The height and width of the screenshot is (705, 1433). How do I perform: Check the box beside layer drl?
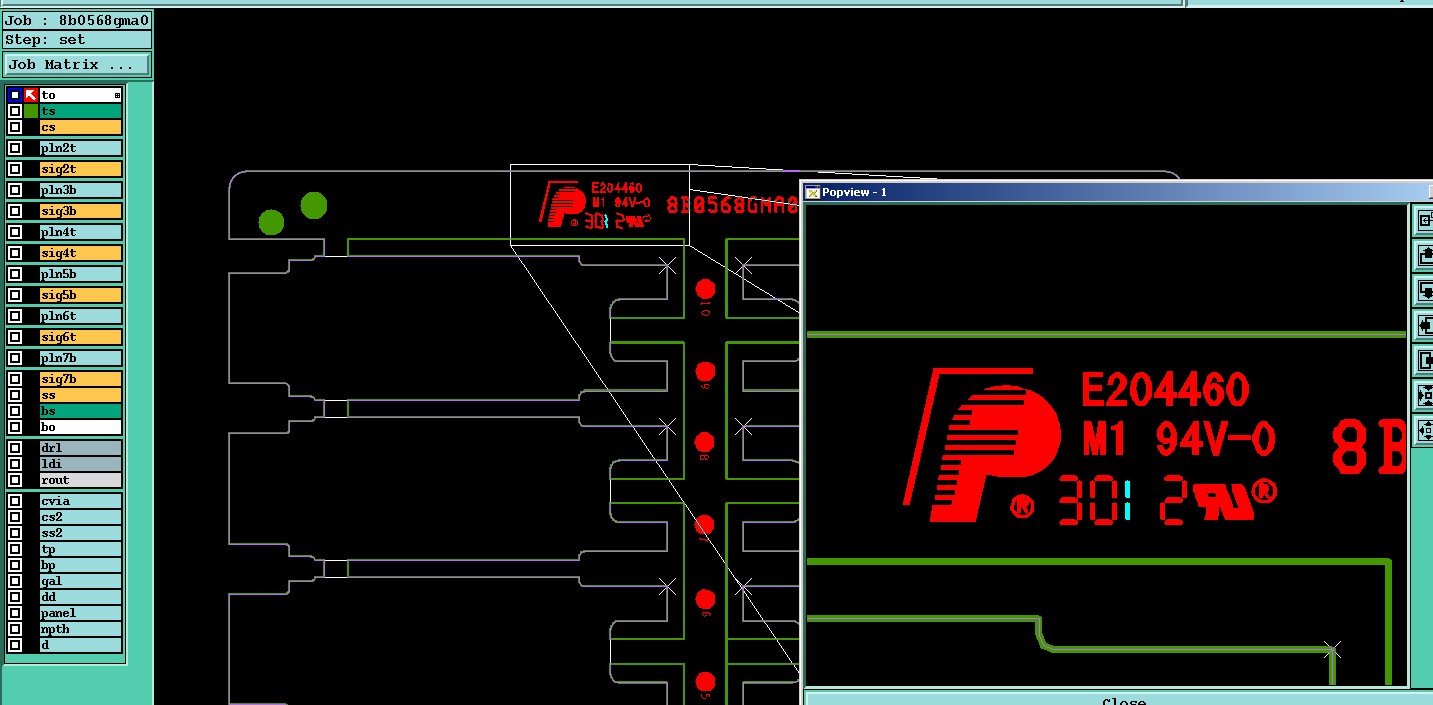[15, 448]
